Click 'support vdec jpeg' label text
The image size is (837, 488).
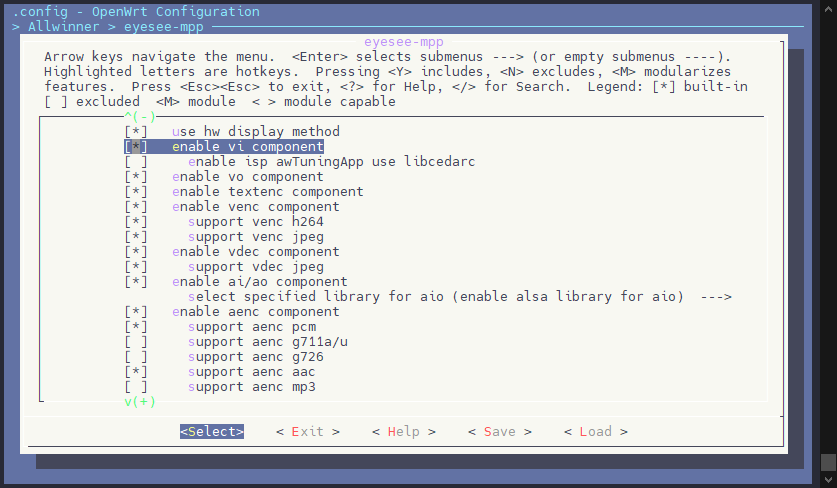click(x=256, y=266)
